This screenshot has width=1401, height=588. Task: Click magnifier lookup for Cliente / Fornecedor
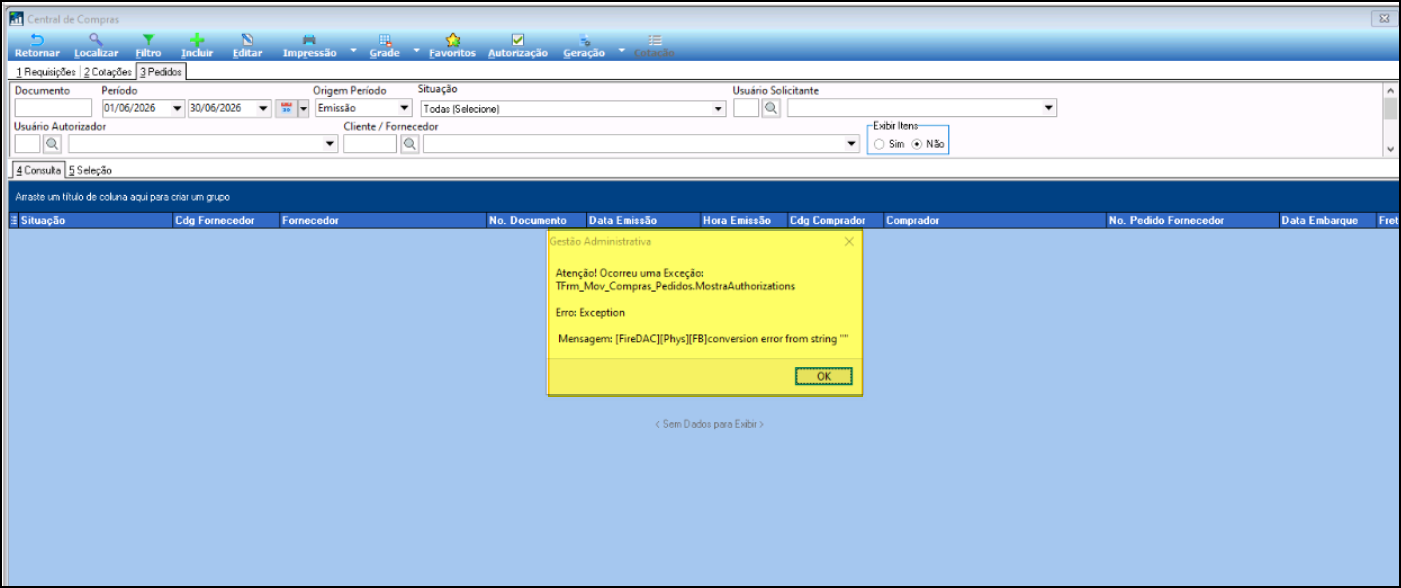click(410, 144)
